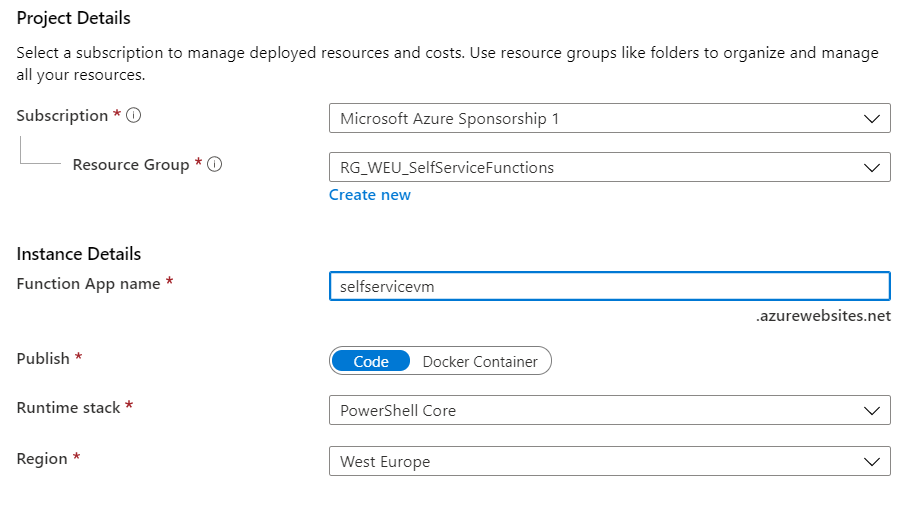Image resolution: width=923 pixels, height=510 pixels.
Task: Open the RG_WEU_SelfServiceFunctions selector
Action: click(609, 168)
